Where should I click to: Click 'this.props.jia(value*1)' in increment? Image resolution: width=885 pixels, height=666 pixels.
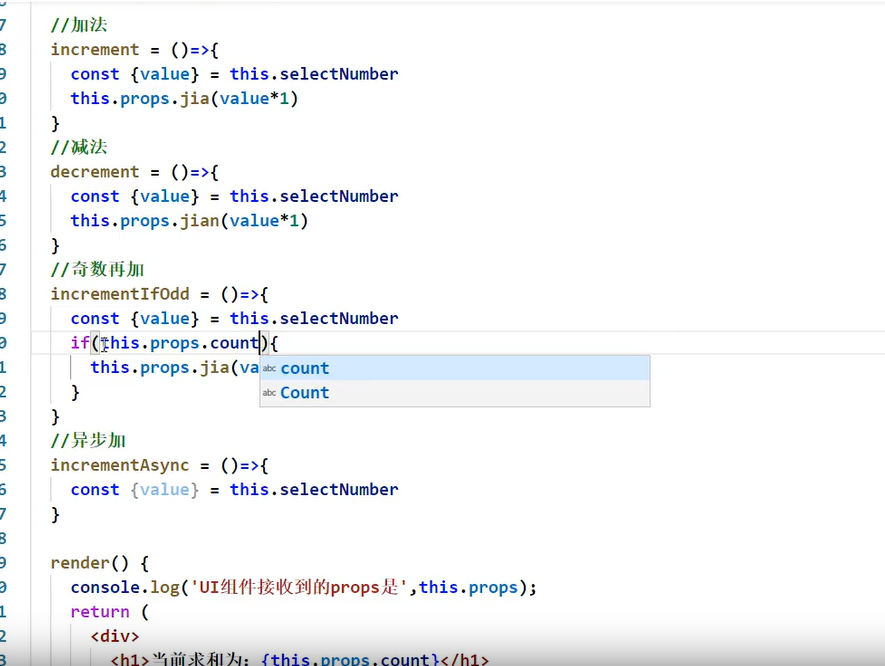184,99
